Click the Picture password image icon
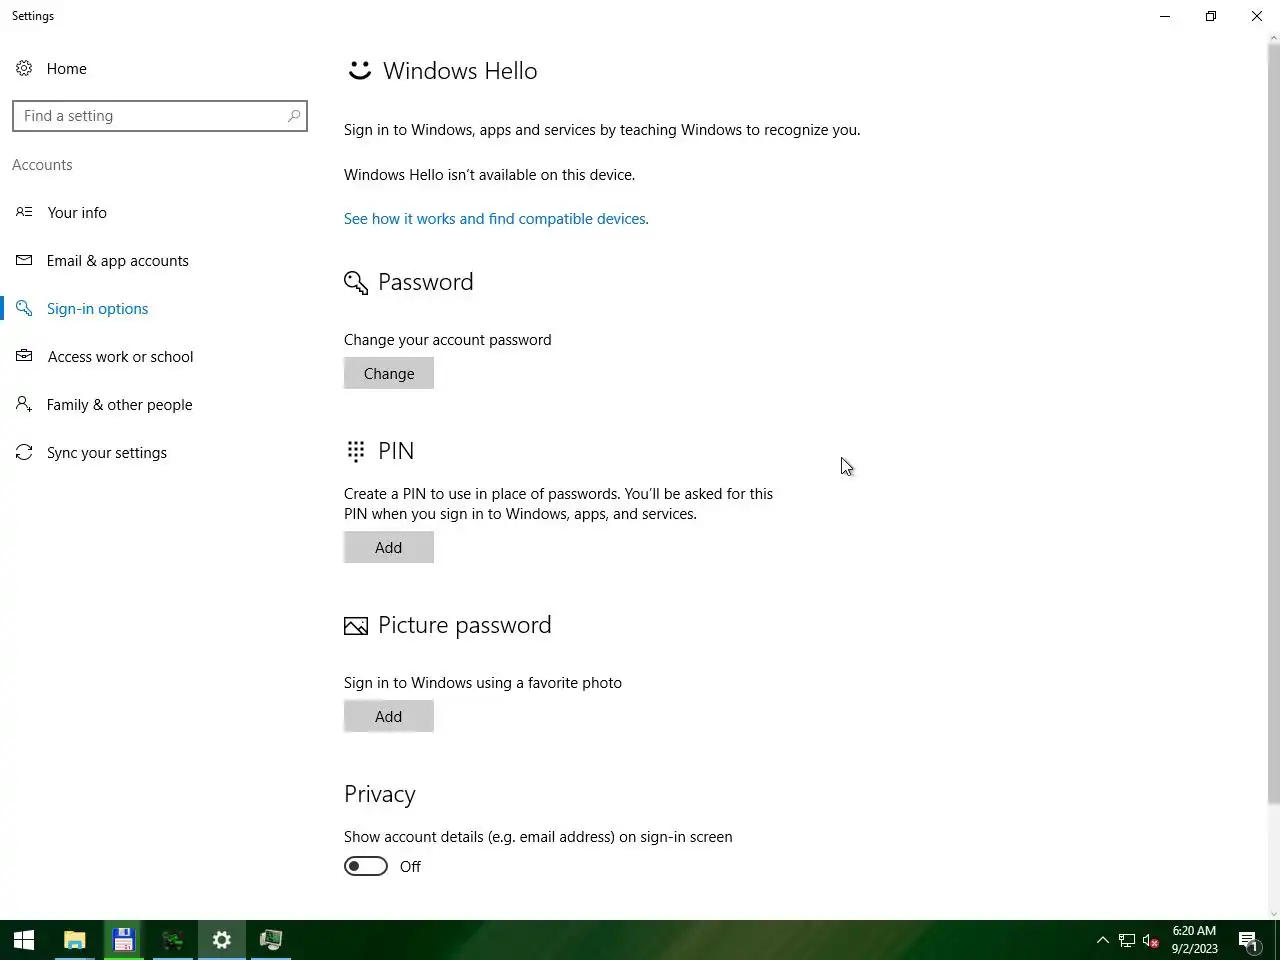This screenshot has width=1280, height=960. [x=356, y=626]
